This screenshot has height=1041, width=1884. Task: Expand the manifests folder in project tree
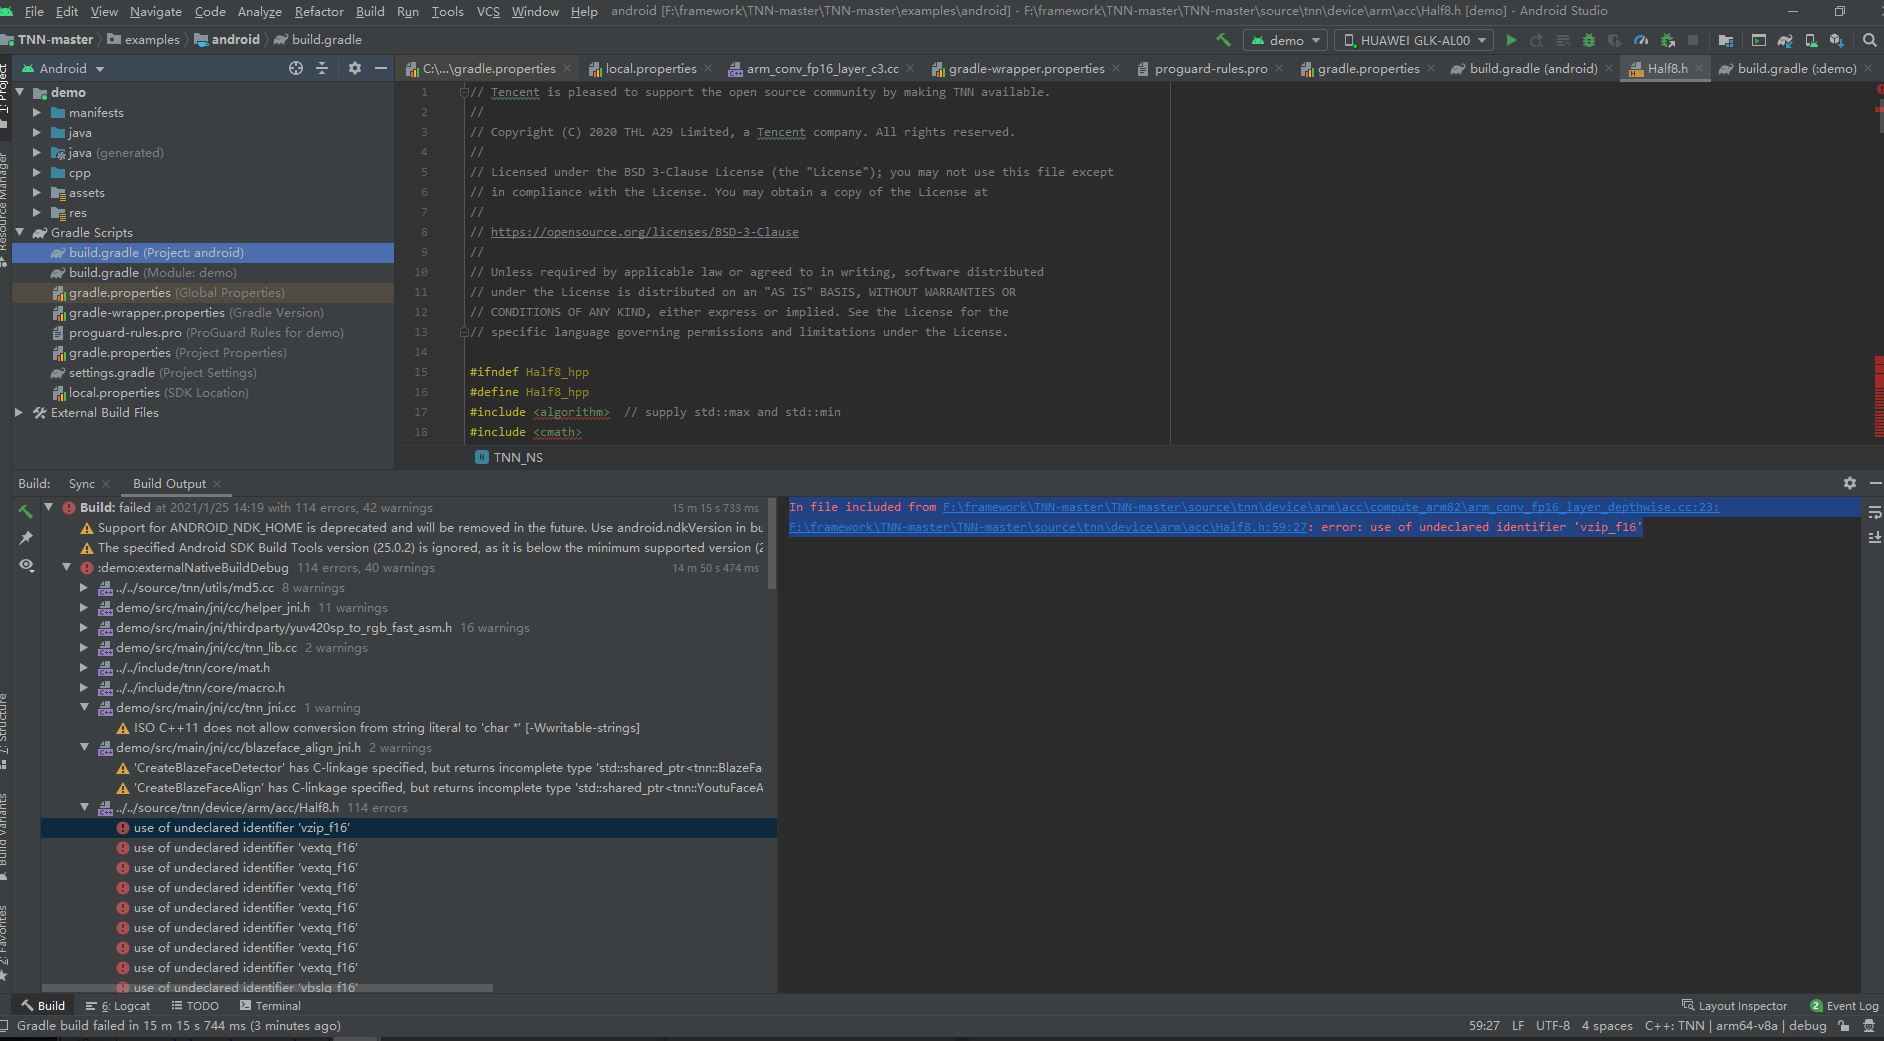point(37,112)
